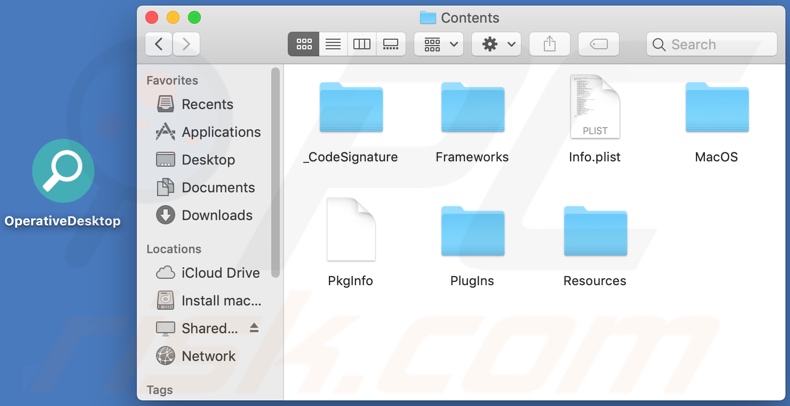
Task: Click the MacOS name label
Action: pyautogui.click(x=716, y=157)
